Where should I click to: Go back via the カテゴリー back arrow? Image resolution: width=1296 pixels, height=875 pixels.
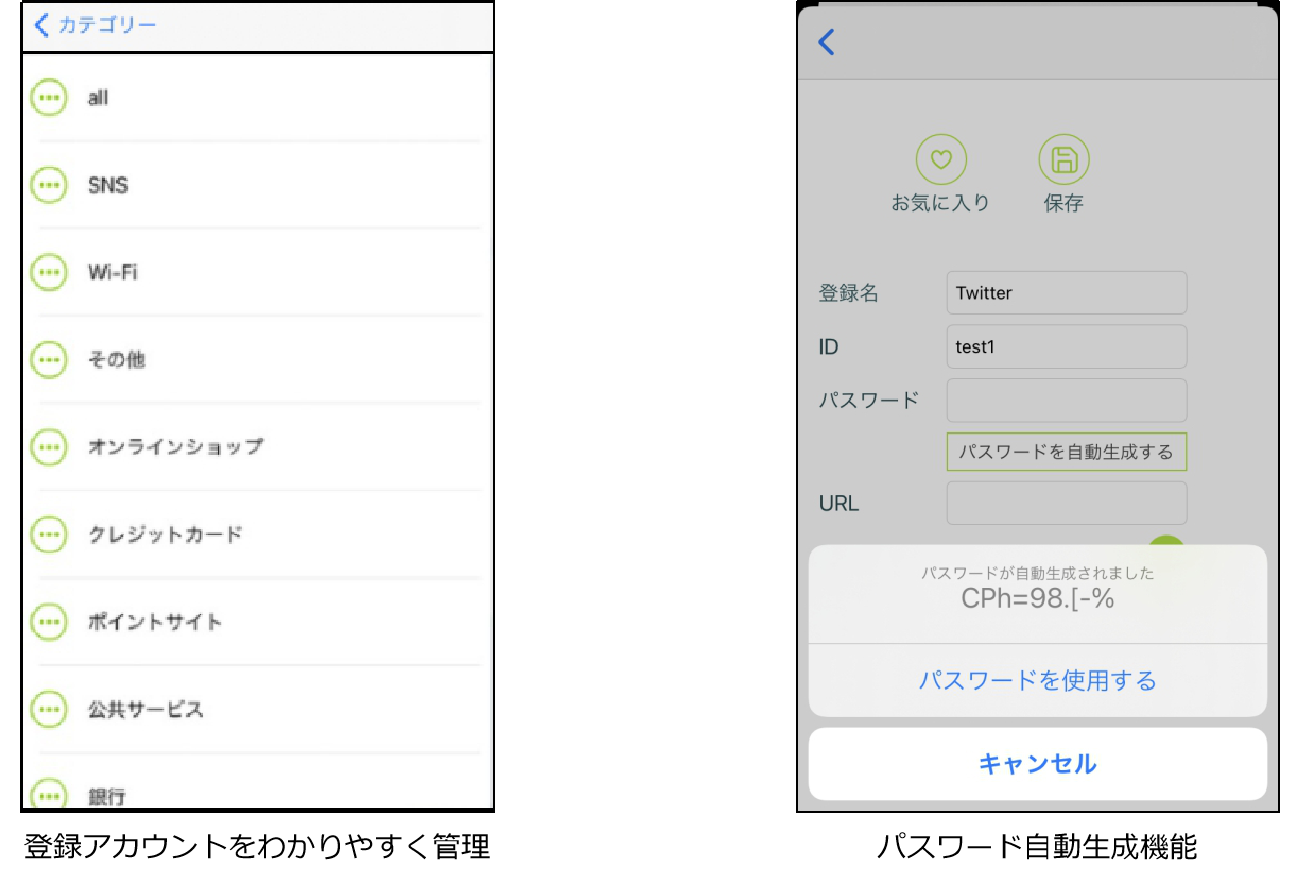(x=41, y=25)
